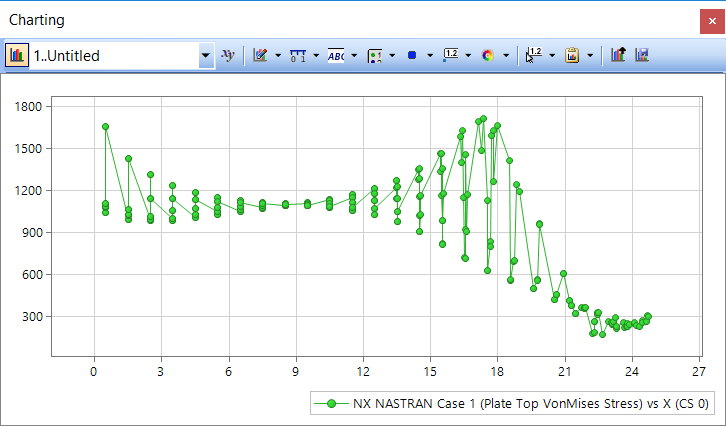This screenshot has height=426, width=726.
Task: Click the 300 label on the Y axis
Action: tap(31, 317)
